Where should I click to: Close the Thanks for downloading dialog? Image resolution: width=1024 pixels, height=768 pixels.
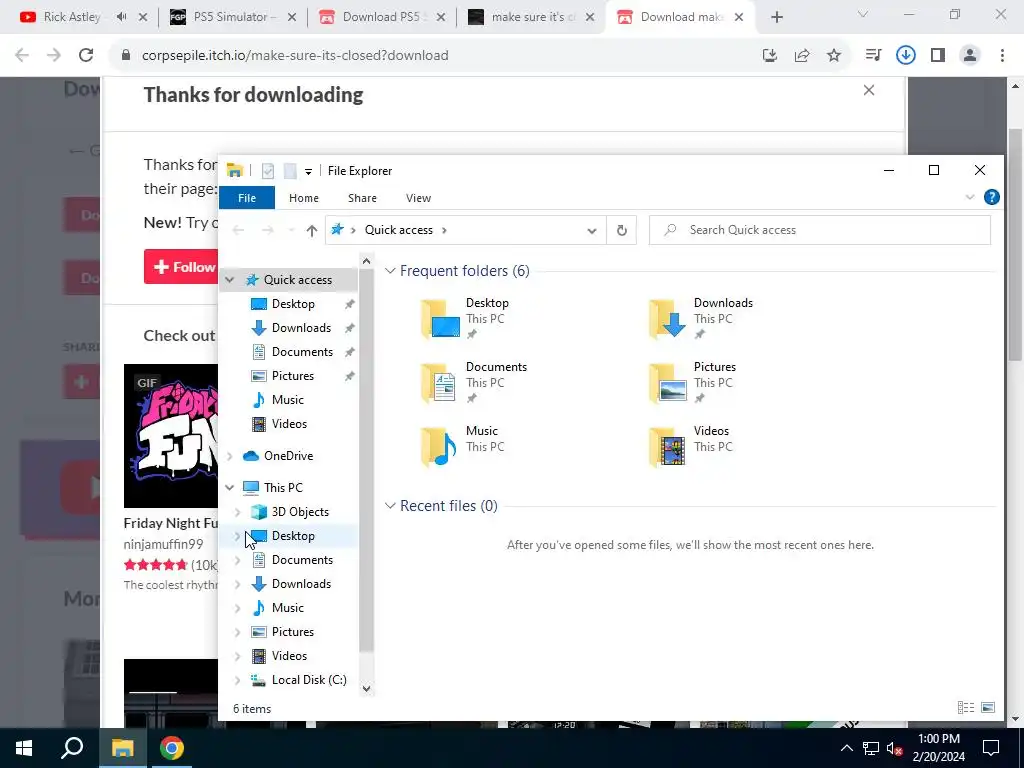click(x=869, y=90)
